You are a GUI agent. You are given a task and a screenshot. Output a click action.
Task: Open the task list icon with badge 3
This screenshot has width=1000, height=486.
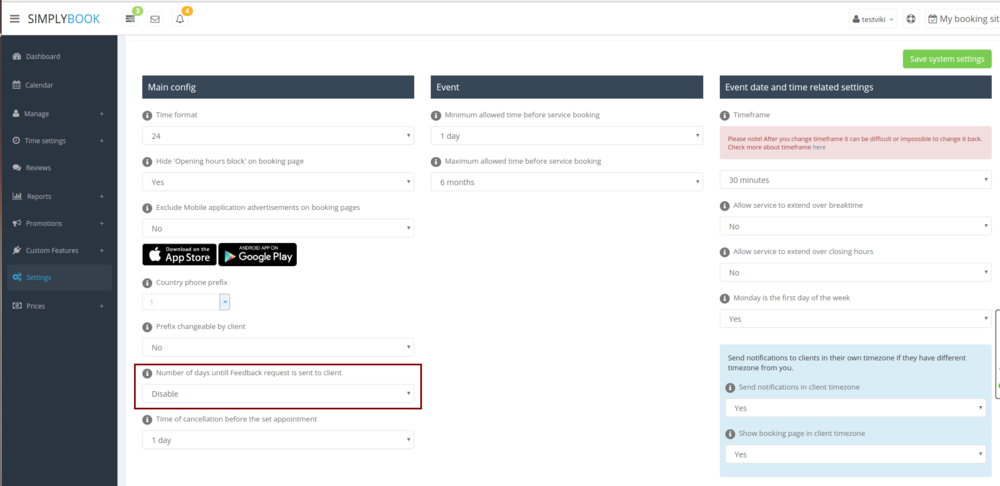(130, 19)
